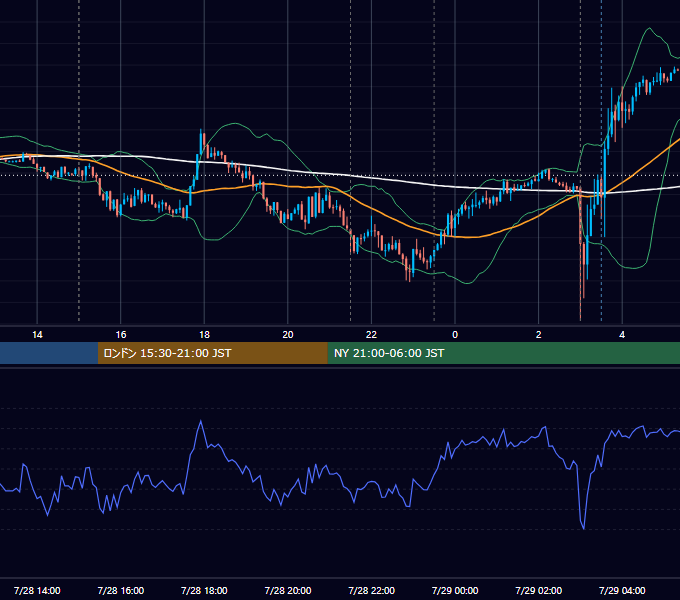
Task: Click the 7/29 00:00 time label
Action: point(455,590)
